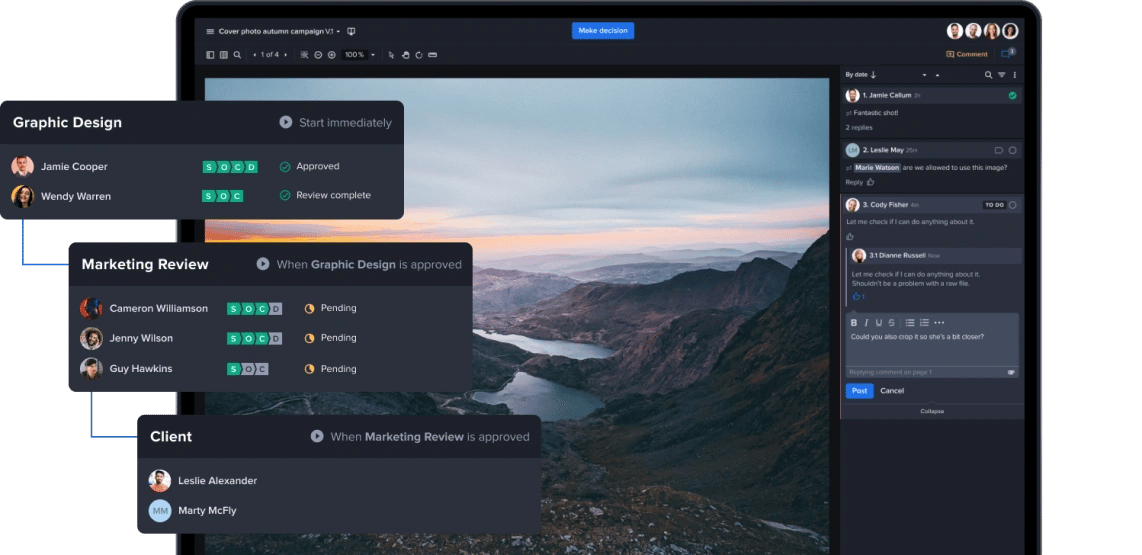Viewport: 1142px width, 555px height.
Task: Post the reply comment
Action: (859, 391)
